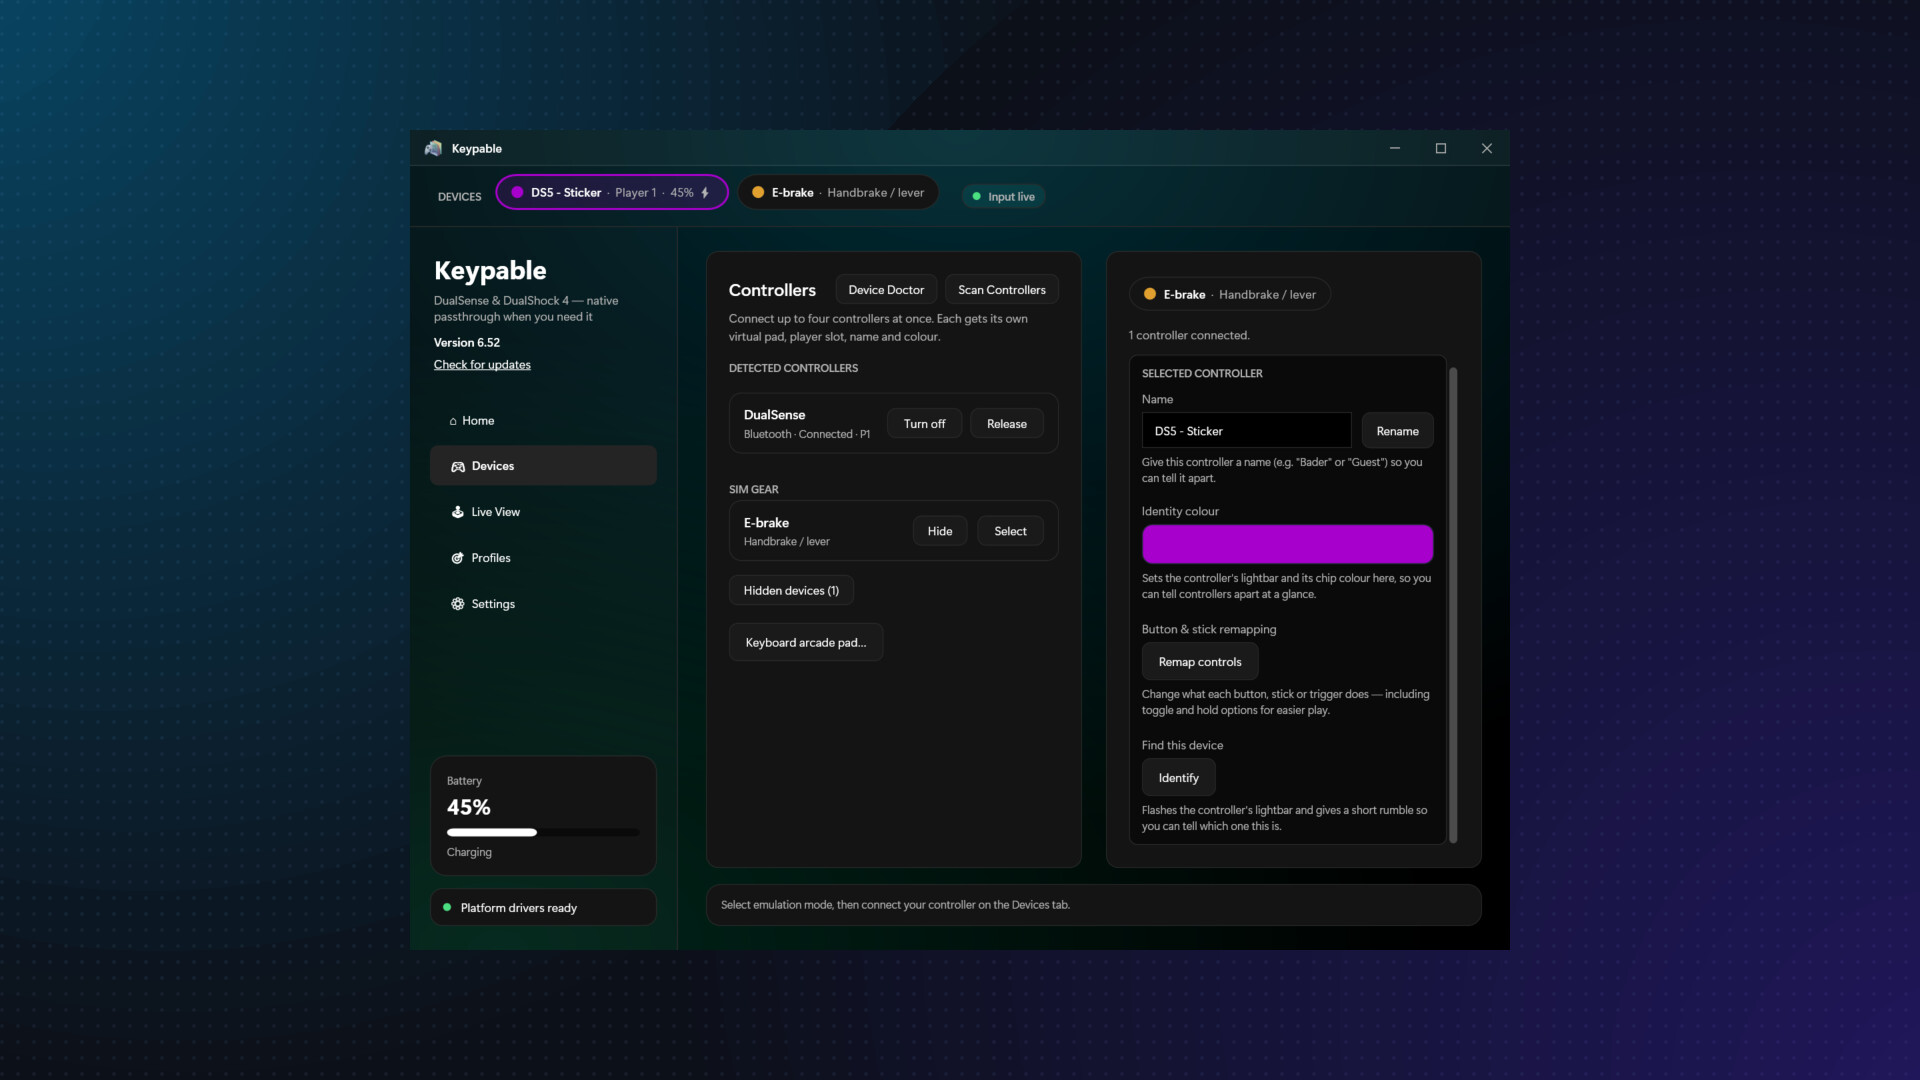Click the 'Version 6.52' text

(467, 342)
